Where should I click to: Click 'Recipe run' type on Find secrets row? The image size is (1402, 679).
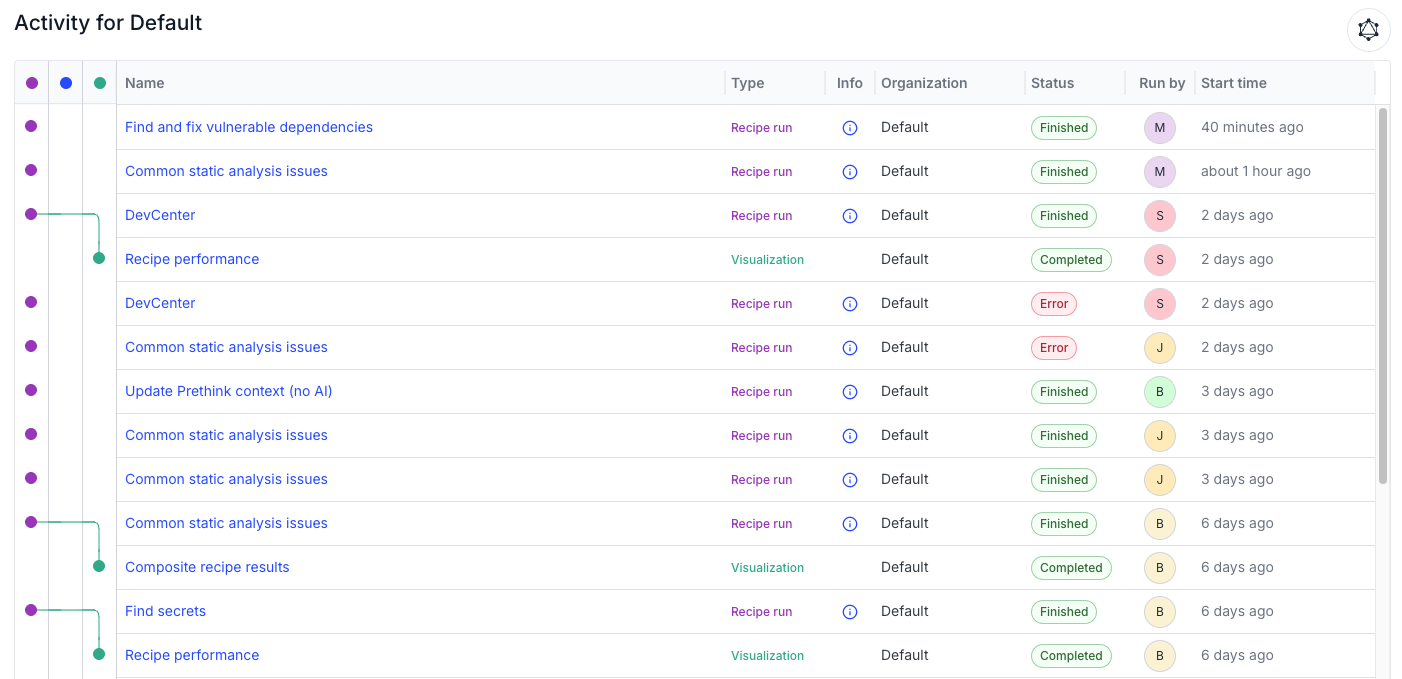[761, 611]
